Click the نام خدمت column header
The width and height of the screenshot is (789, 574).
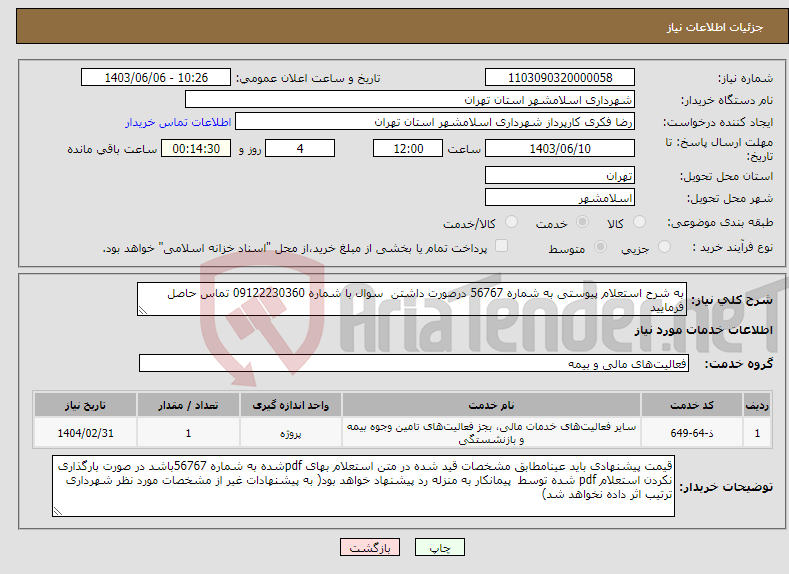[x=491, y=405]
